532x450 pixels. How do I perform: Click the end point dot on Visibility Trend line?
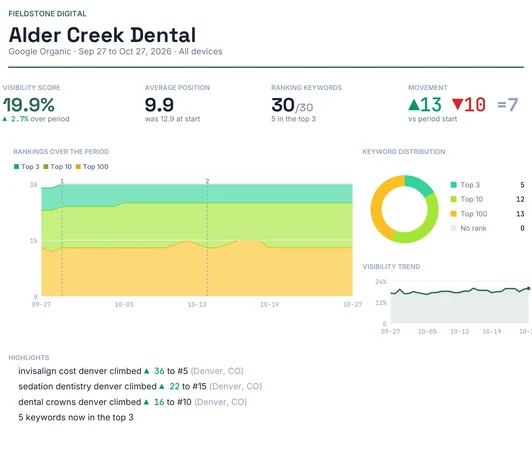528,288
